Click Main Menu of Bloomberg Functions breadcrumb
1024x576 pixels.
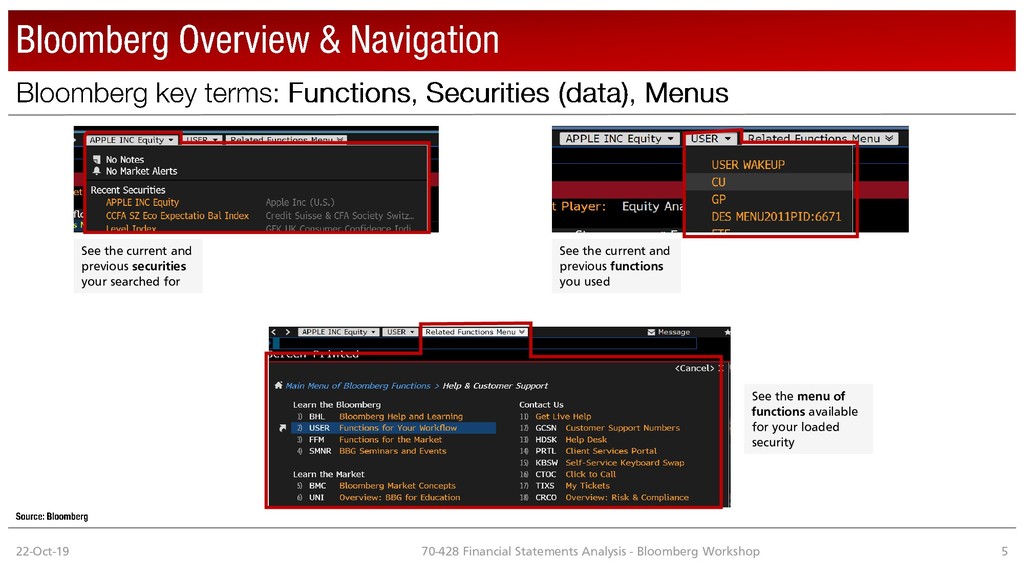(358, 385)
